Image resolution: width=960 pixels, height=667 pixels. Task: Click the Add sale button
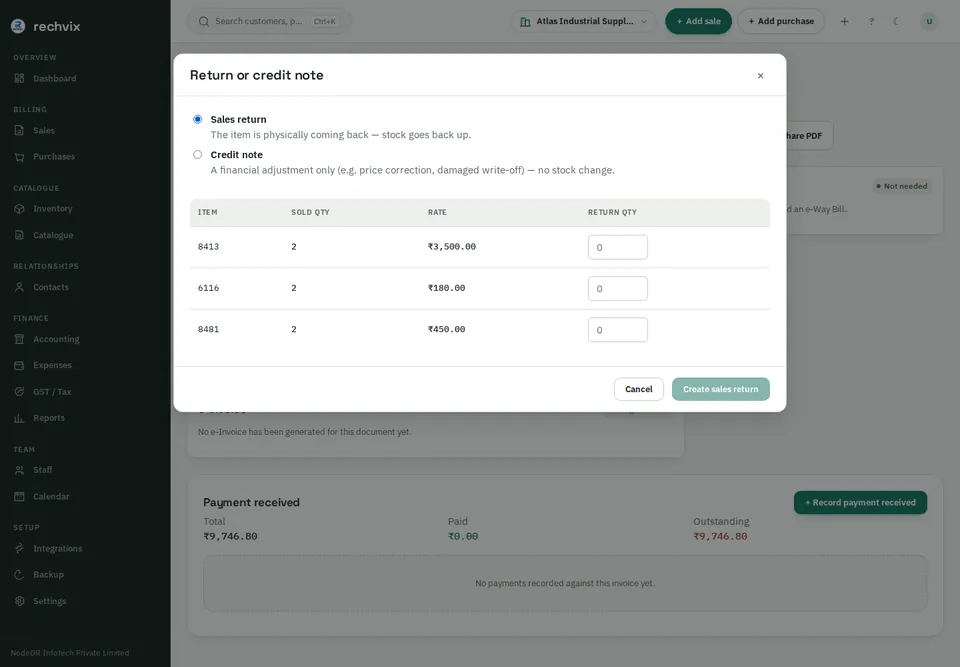699,21
